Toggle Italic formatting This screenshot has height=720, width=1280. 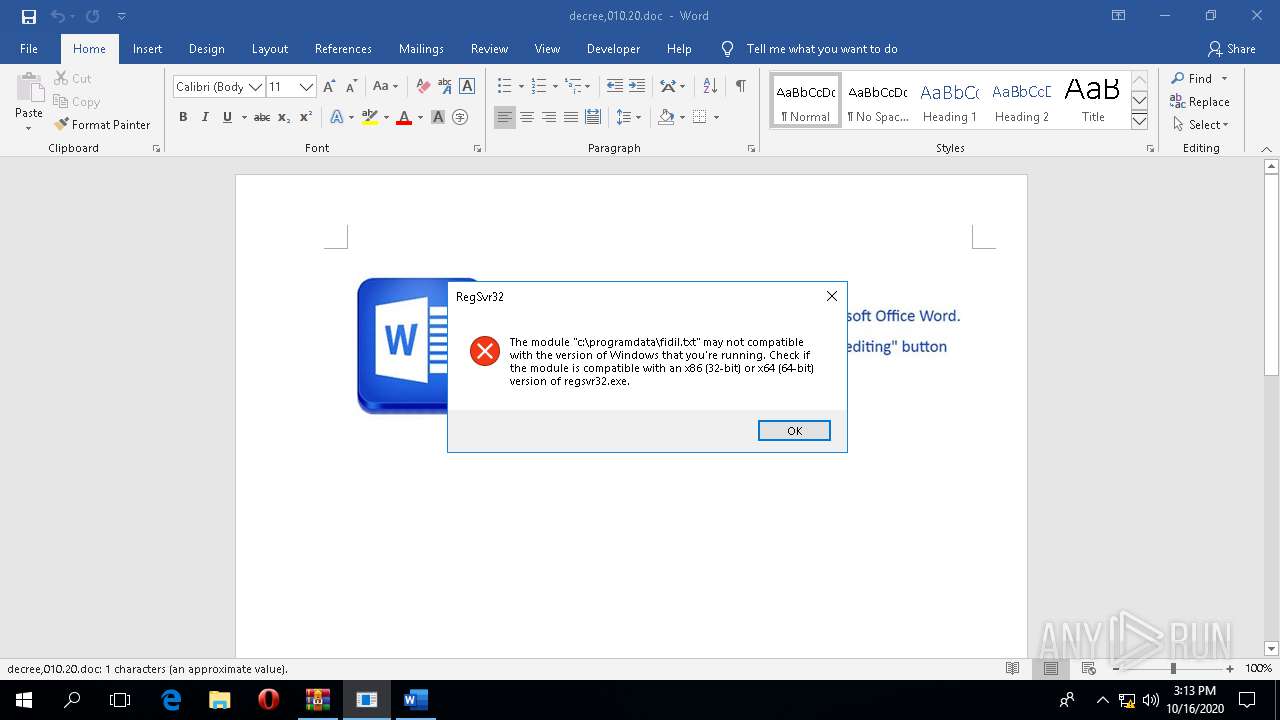pos(205,117)
